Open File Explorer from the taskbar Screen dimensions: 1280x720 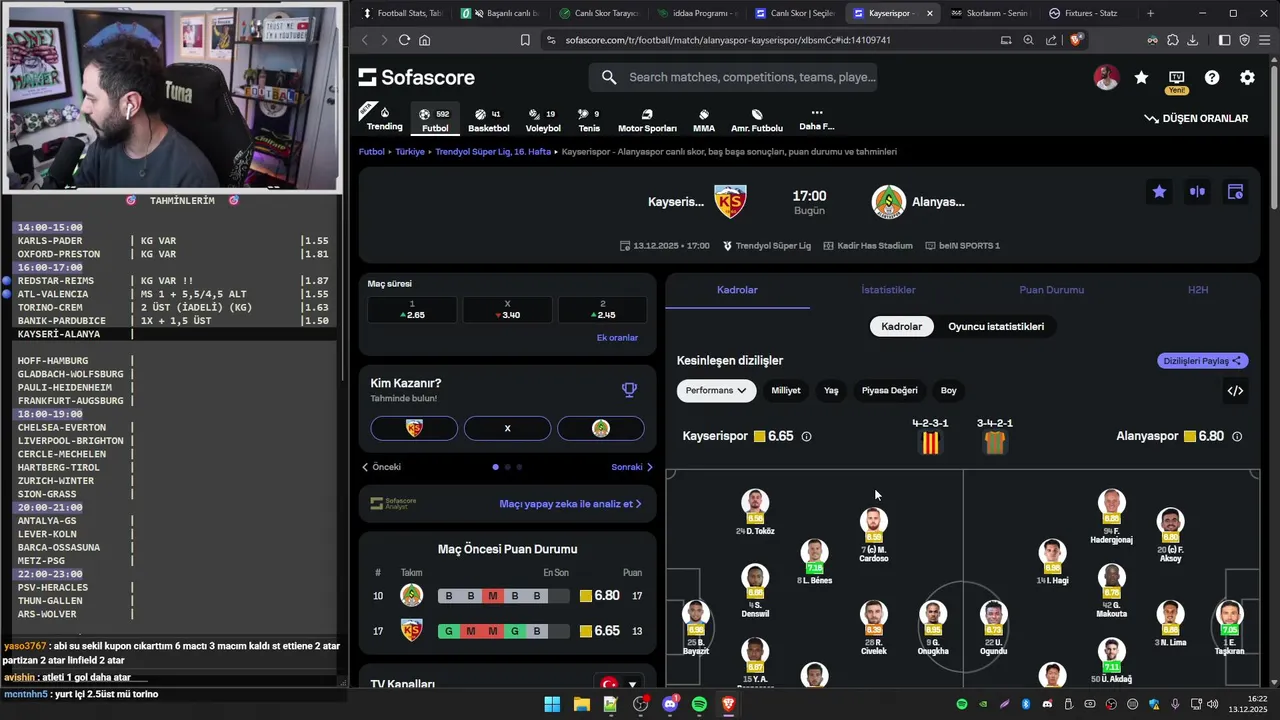click(581, 704)
